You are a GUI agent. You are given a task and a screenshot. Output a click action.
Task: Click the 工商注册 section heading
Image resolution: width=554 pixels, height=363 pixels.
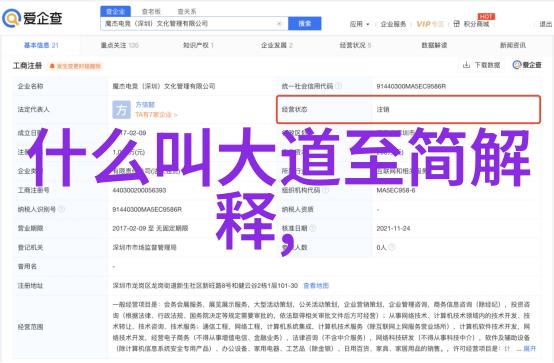[x=28, y=65]
